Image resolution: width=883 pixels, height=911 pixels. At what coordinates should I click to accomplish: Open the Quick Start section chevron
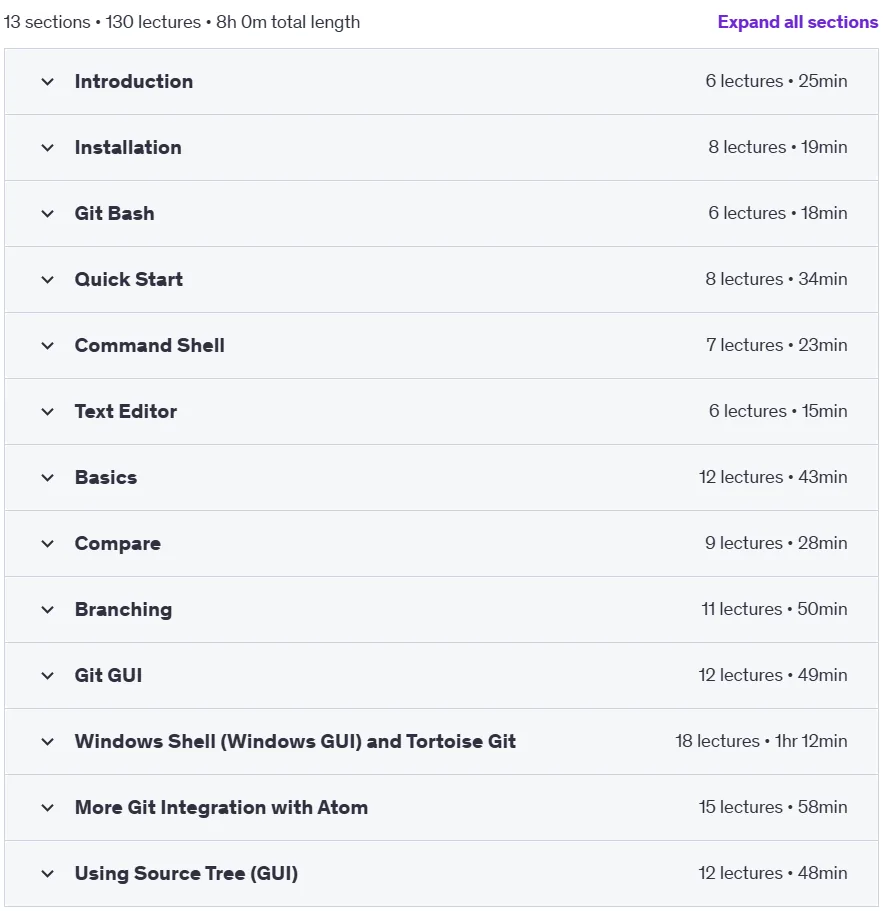[48, 280]
